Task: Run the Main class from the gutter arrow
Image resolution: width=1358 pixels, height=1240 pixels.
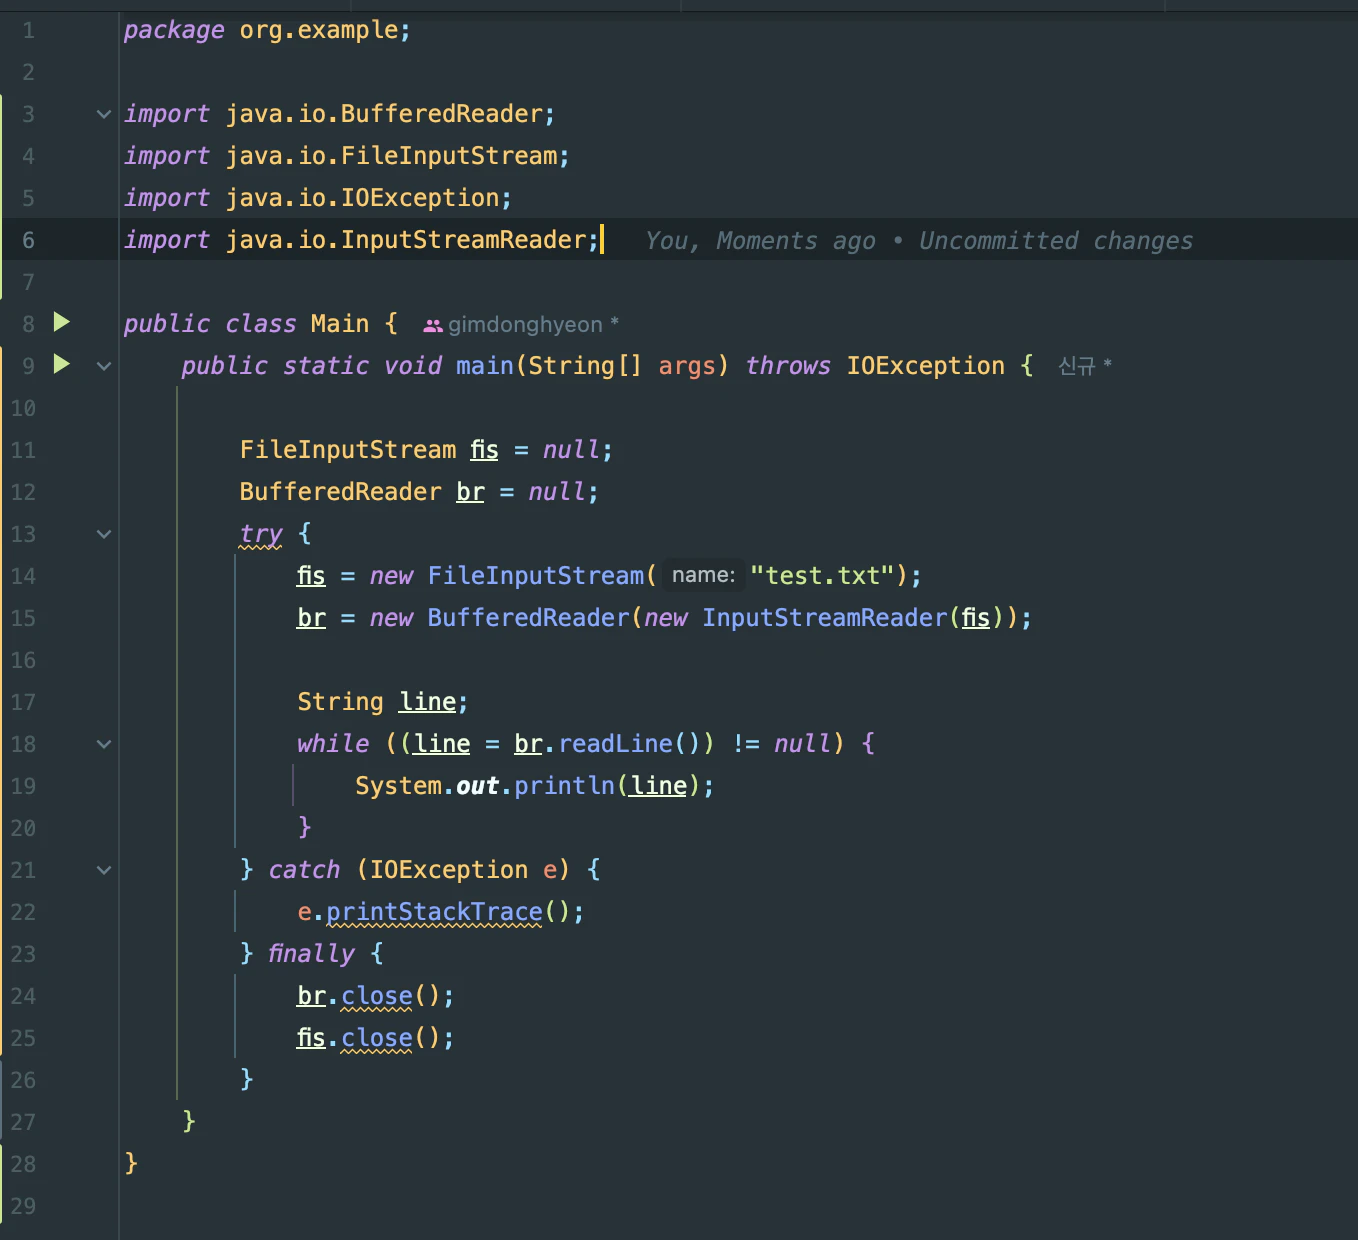Action: 62,322
